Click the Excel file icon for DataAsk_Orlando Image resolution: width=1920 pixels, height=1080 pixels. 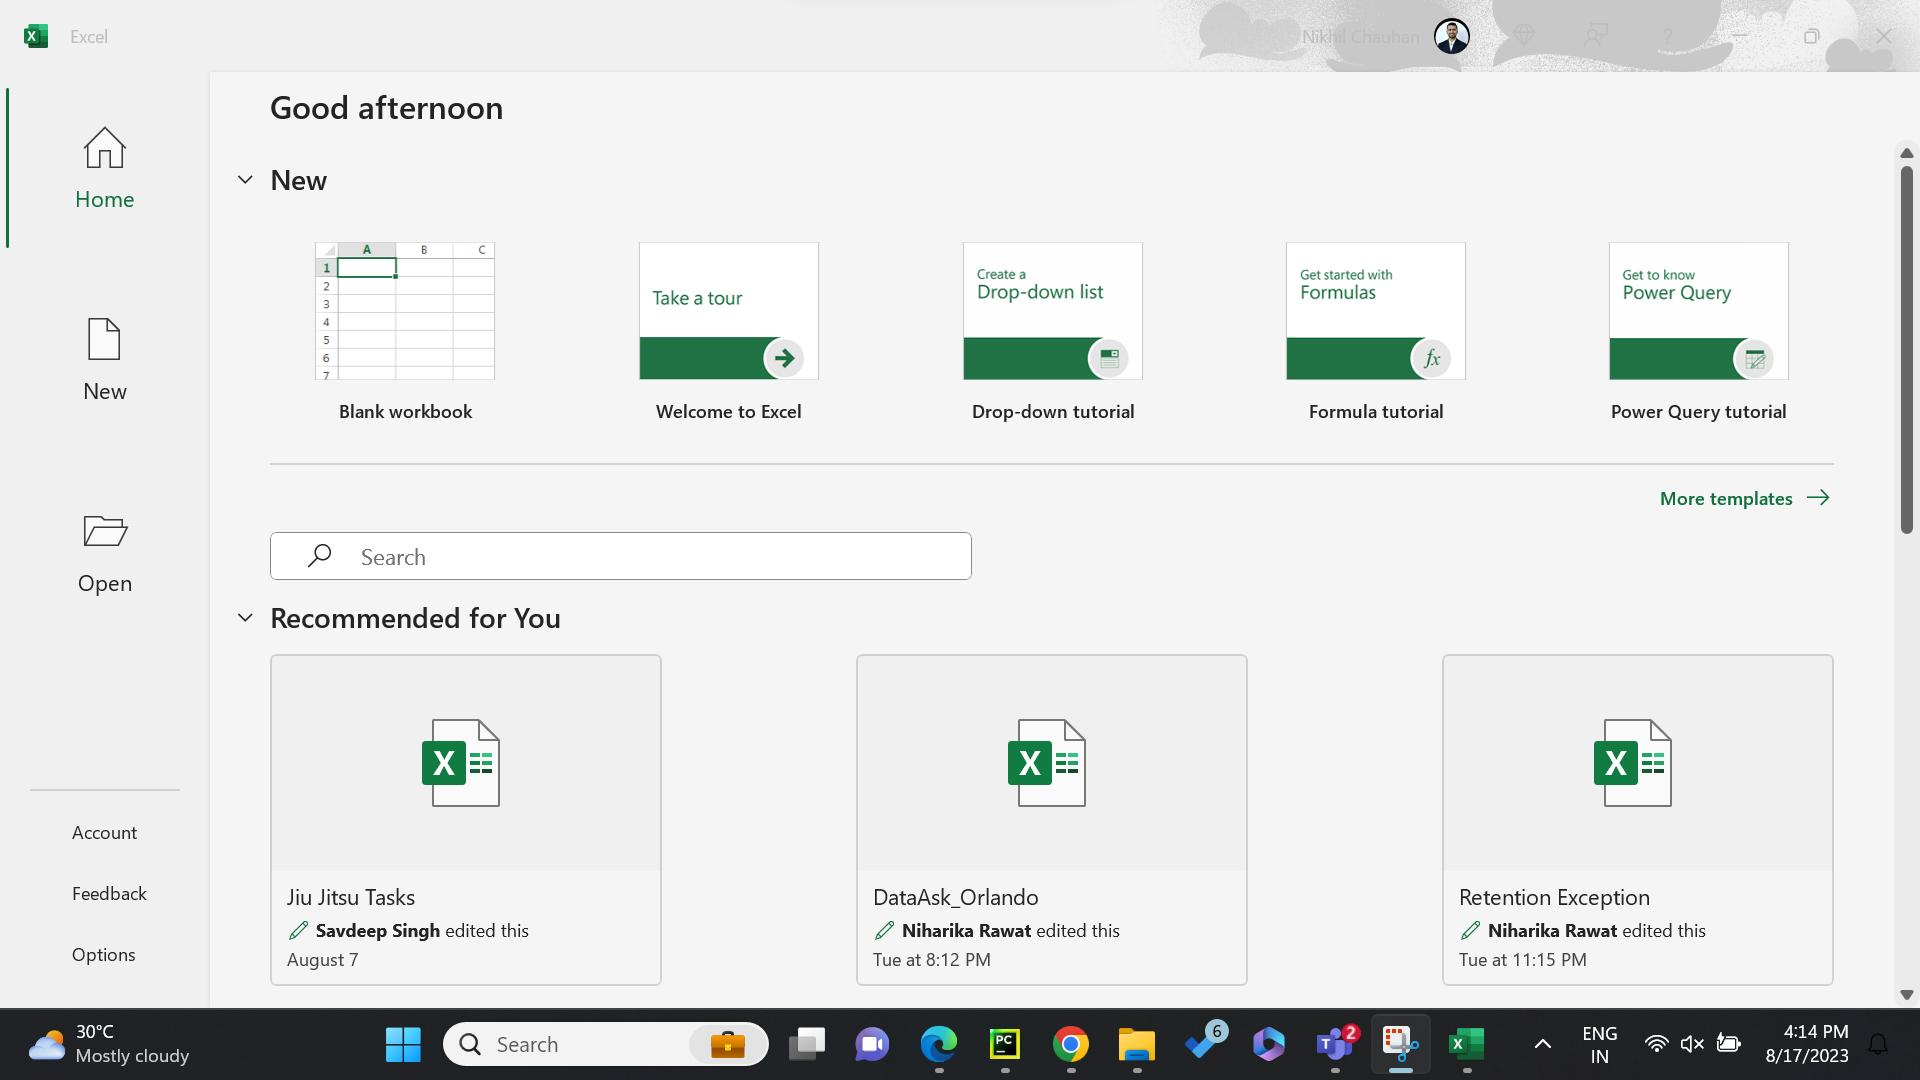[1047, 763]
